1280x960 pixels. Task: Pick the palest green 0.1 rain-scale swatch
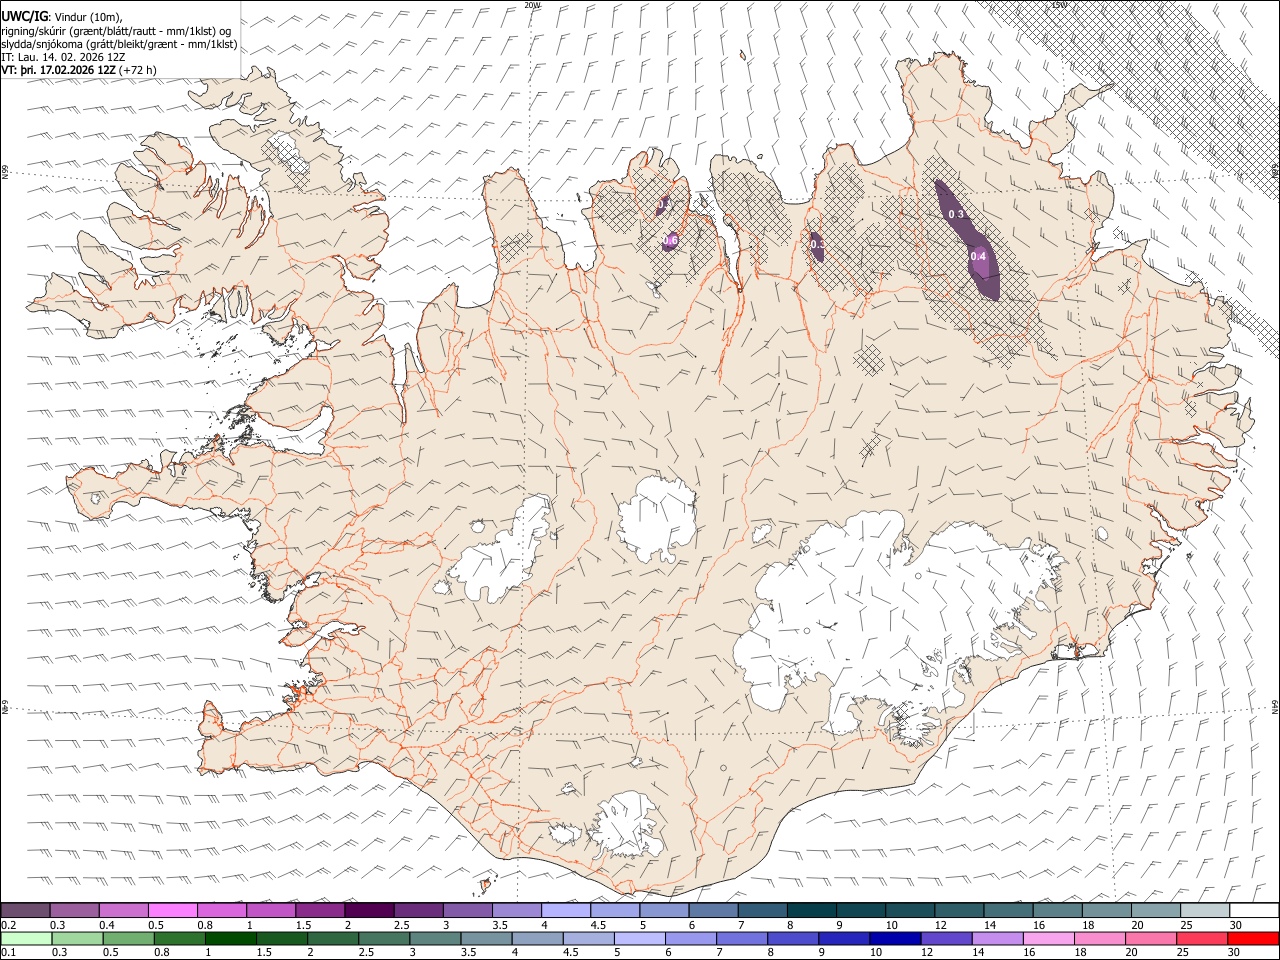click(25, 938)
